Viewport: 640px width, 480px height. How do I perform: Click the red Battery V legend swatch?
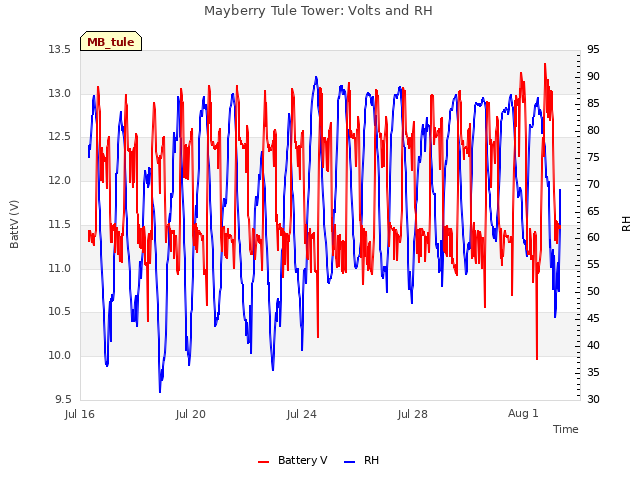264,461
